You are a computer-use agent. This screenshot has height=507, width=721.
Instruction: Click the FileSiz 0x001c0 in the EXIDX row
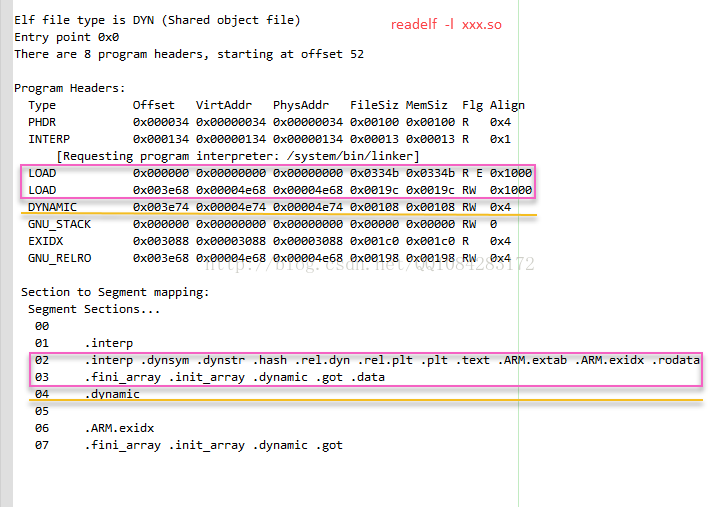point(374,241)
